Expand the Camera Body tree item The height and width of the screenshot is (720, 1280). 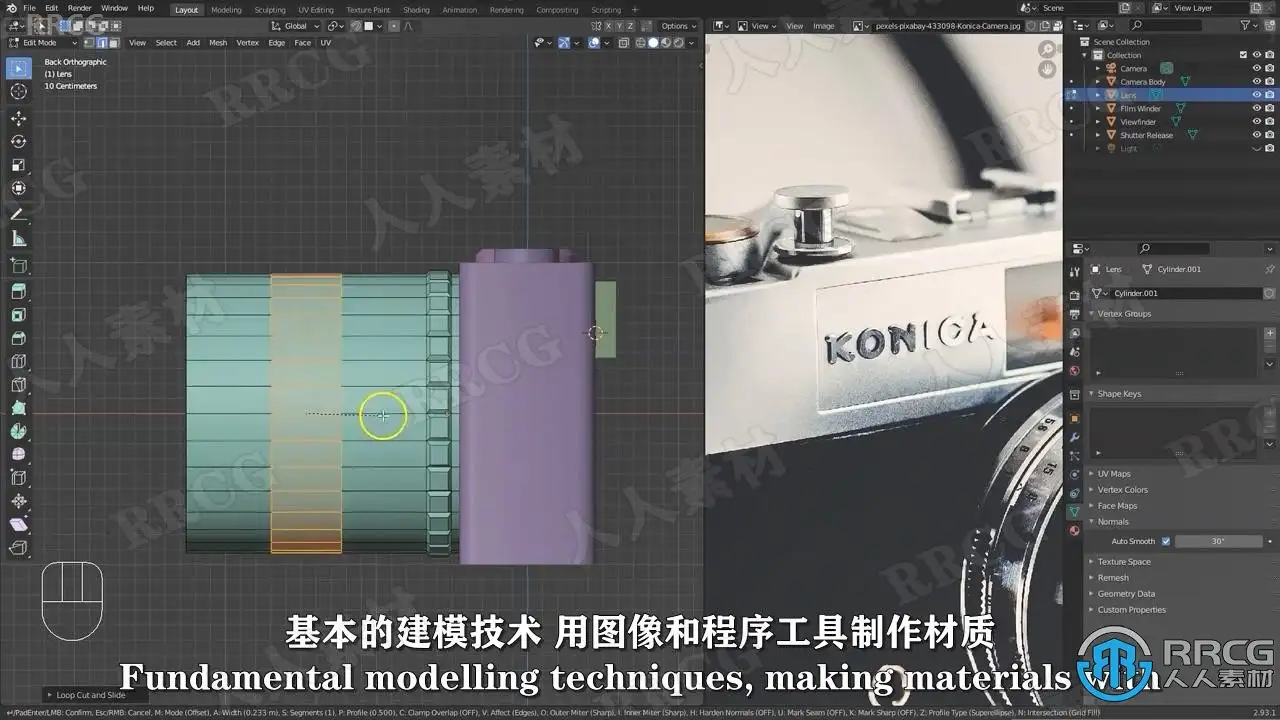pos(1098,82)
